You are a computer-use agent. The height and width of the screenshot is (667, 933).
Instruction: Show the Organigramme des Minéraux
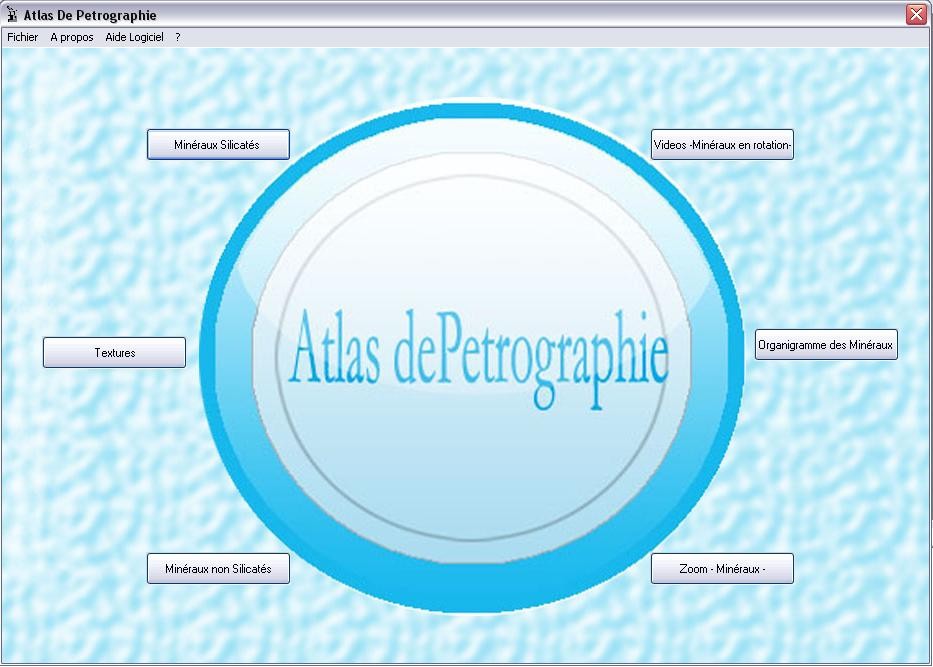coord(826,345)
